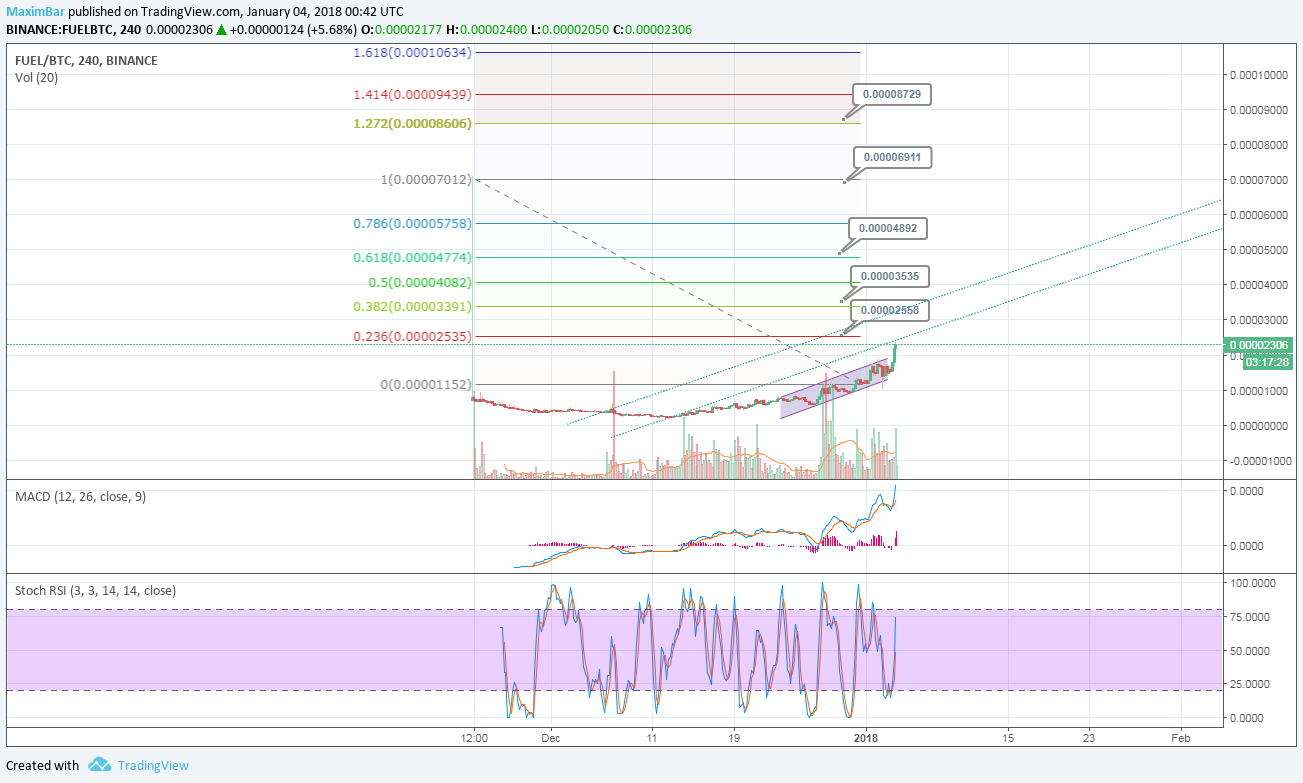Click the 0.00009000 price axis value
This screenshot has height=783, width=1303.
click(1260, 109)
